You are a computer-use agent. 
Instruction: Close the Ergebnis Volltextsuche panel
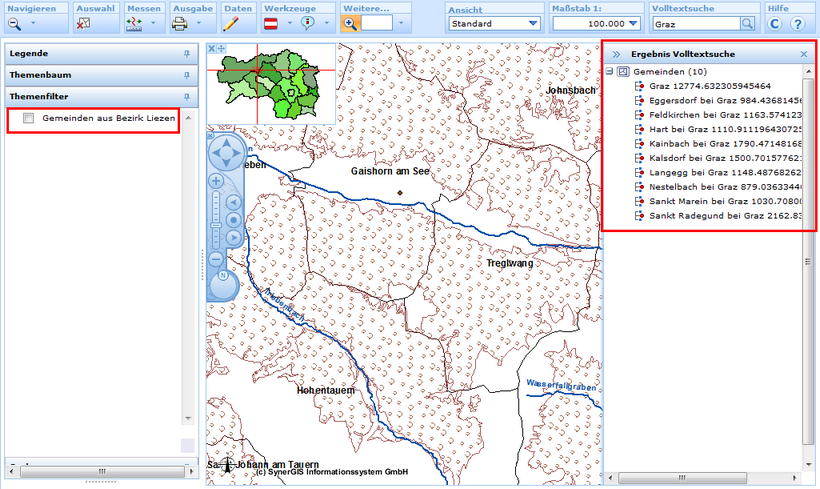click(x=804, y=54)
